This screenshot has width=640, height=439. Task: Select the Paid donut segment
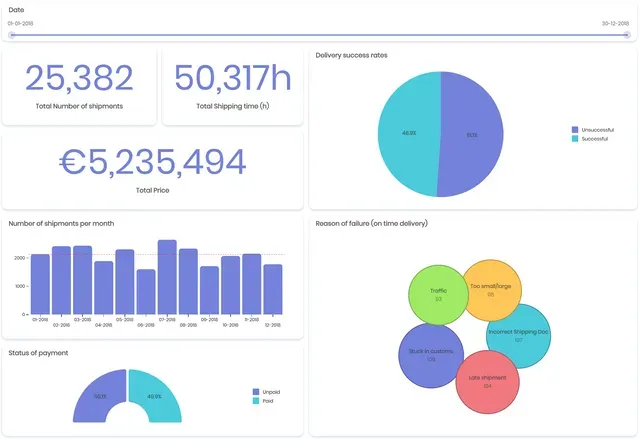coord(155,396)
